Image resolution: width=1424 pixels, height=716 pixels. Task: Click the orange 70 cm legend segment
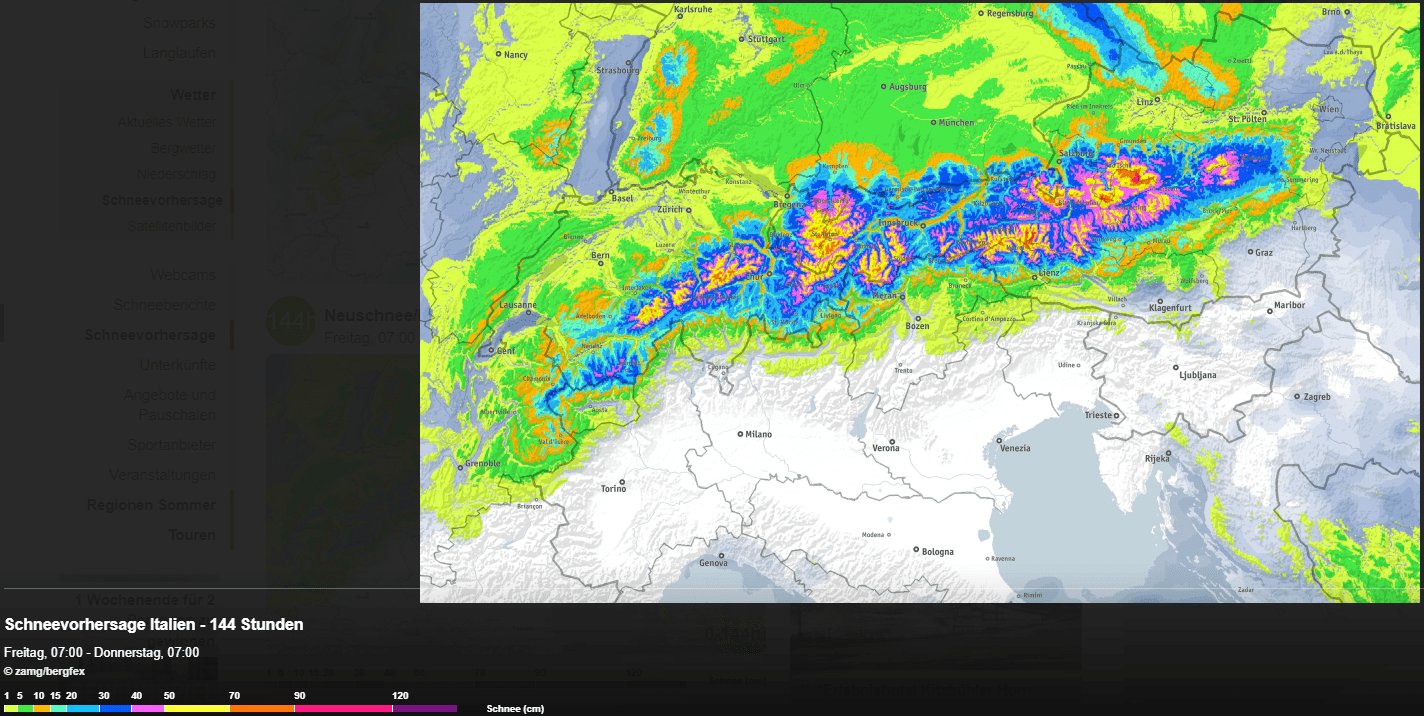261,708
